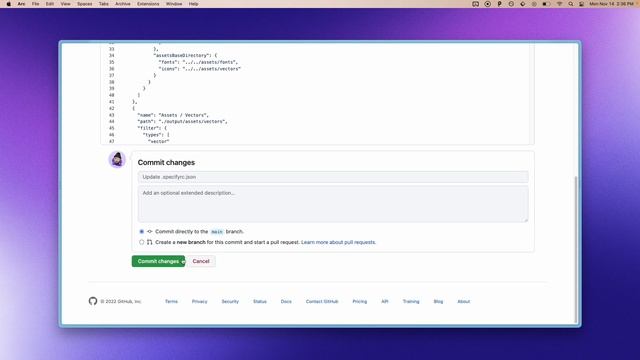The height and width of the screenshot is (360, 640).
Task: Open the Edit menu
Action: click(x=50, y=4)
